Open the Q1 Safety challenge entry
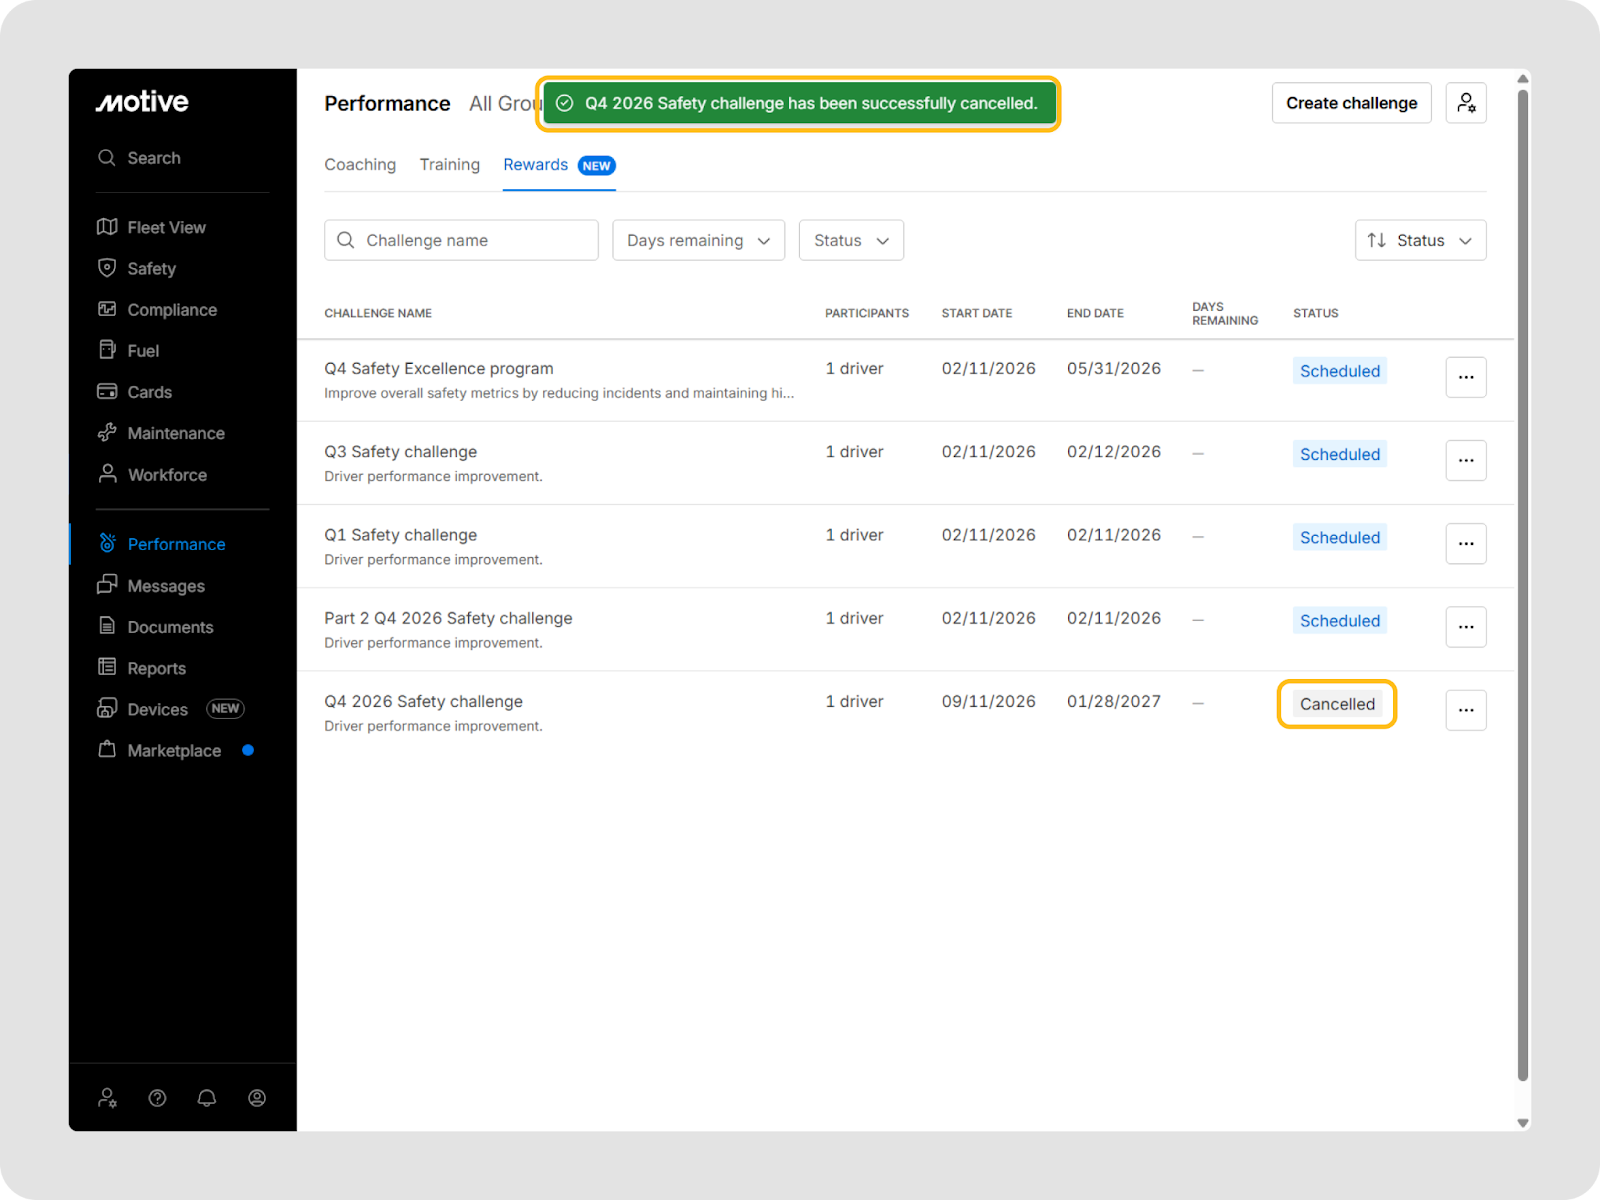 400,535
